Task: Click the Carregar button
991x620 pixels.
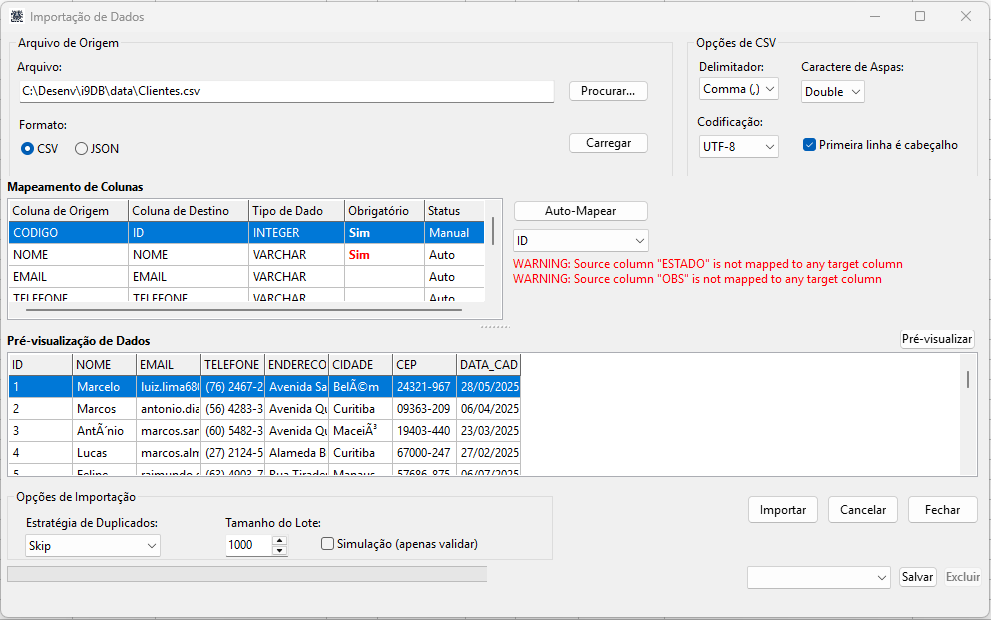Action: (x=608, y=143)
